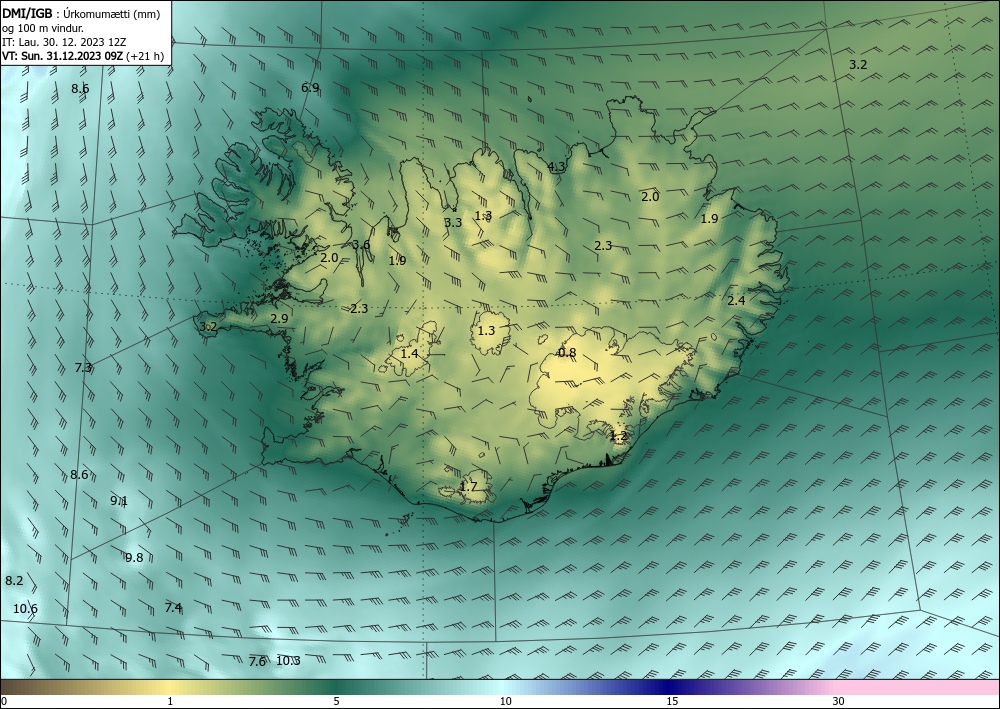Click the 3.6 value label

[361, 245]
